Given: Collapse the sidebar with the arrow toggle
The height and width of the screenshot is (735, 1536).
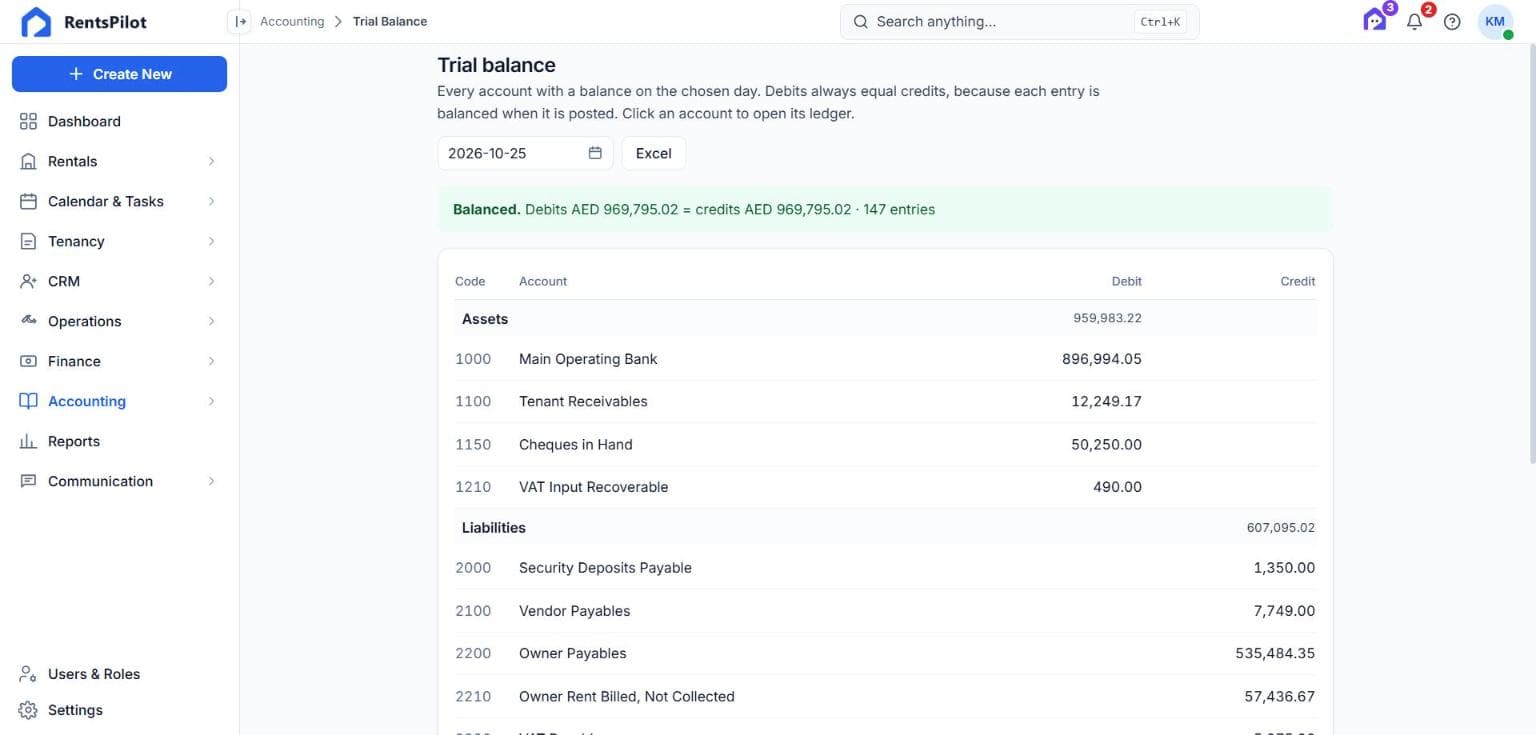Looking at the screenshot, I should pyautogui.click(x=239, y=21).
